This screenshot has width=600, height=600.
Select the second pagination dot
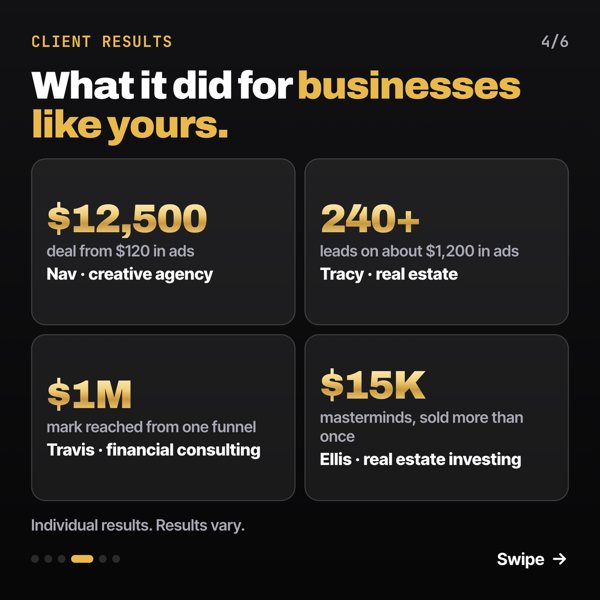coord(48,559)
